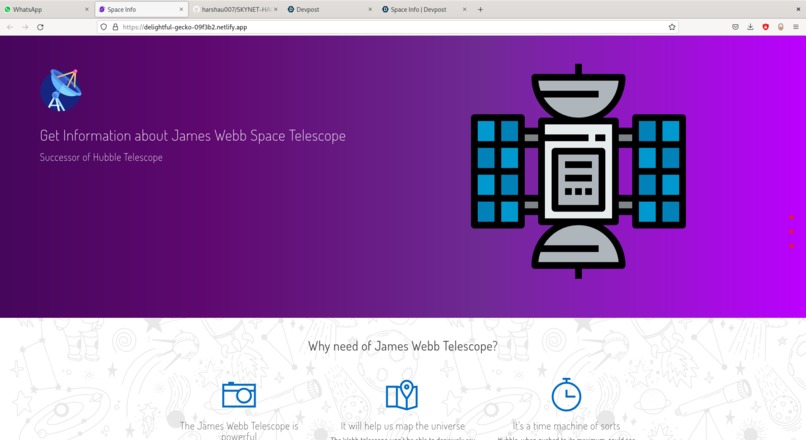Click 'Get Information about James Webb Space Telescope' heading

[x=193, y=136]
